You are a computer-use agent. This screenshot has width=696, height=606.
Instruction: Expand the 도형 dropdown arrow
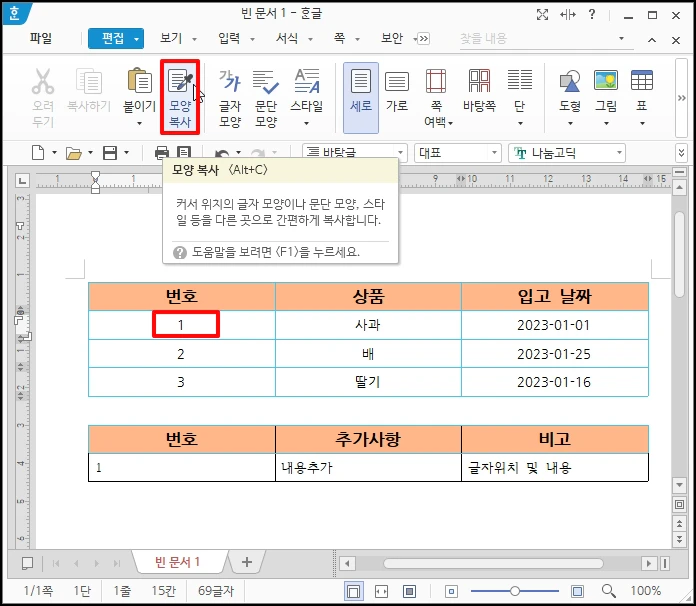[x=570, y=123]
